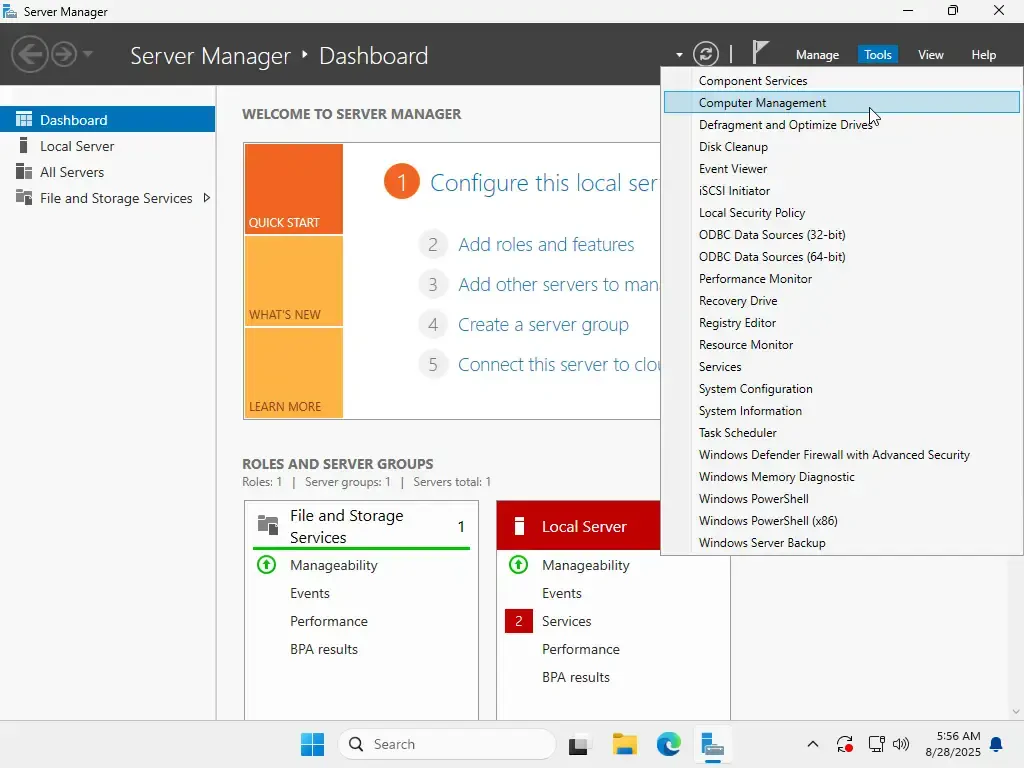This screenshot has width=1024, height=768.
Task: Open the File and Storage Services tile header
Action: point(361,526)
